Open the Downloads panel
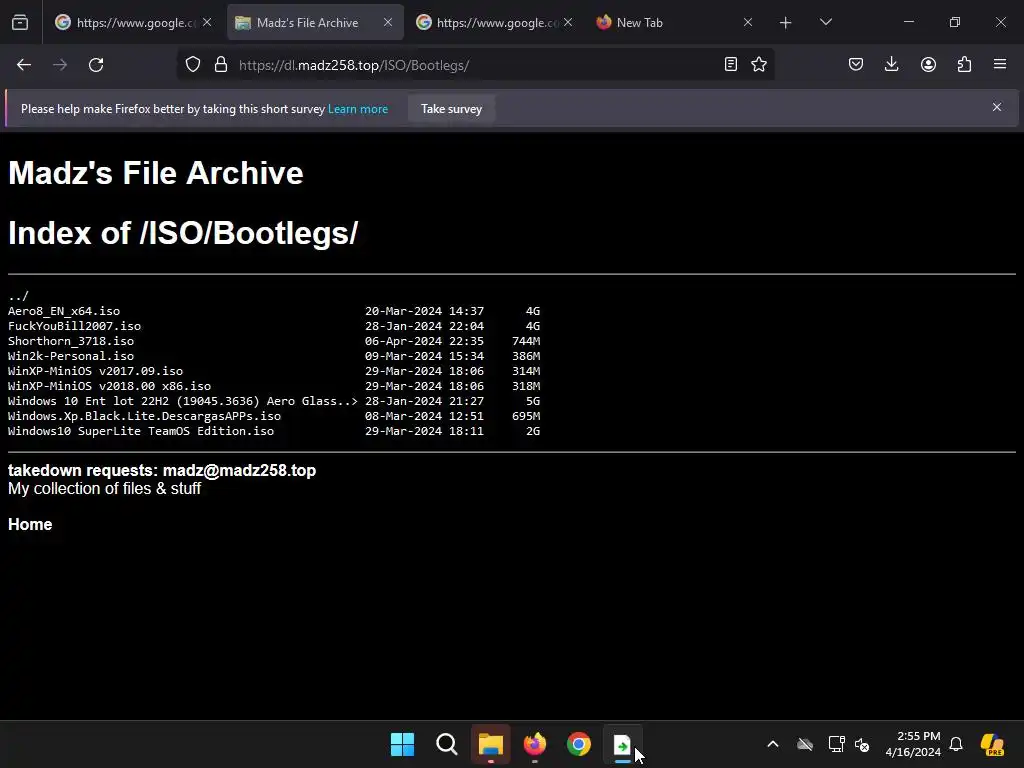Image resolution: width=1024 pixels, height=768 pixels. click(x=891, y=64)
